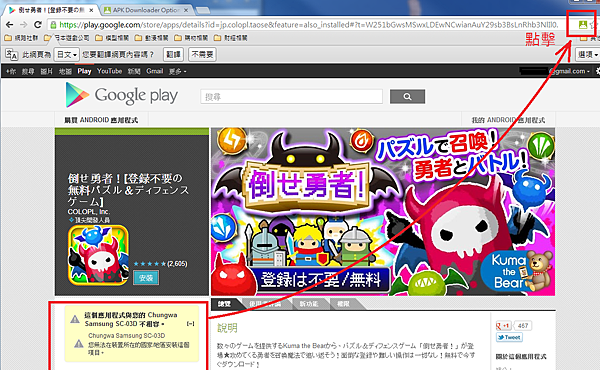
Task: Click the APK Downloader extension icon
Action: 582,25
